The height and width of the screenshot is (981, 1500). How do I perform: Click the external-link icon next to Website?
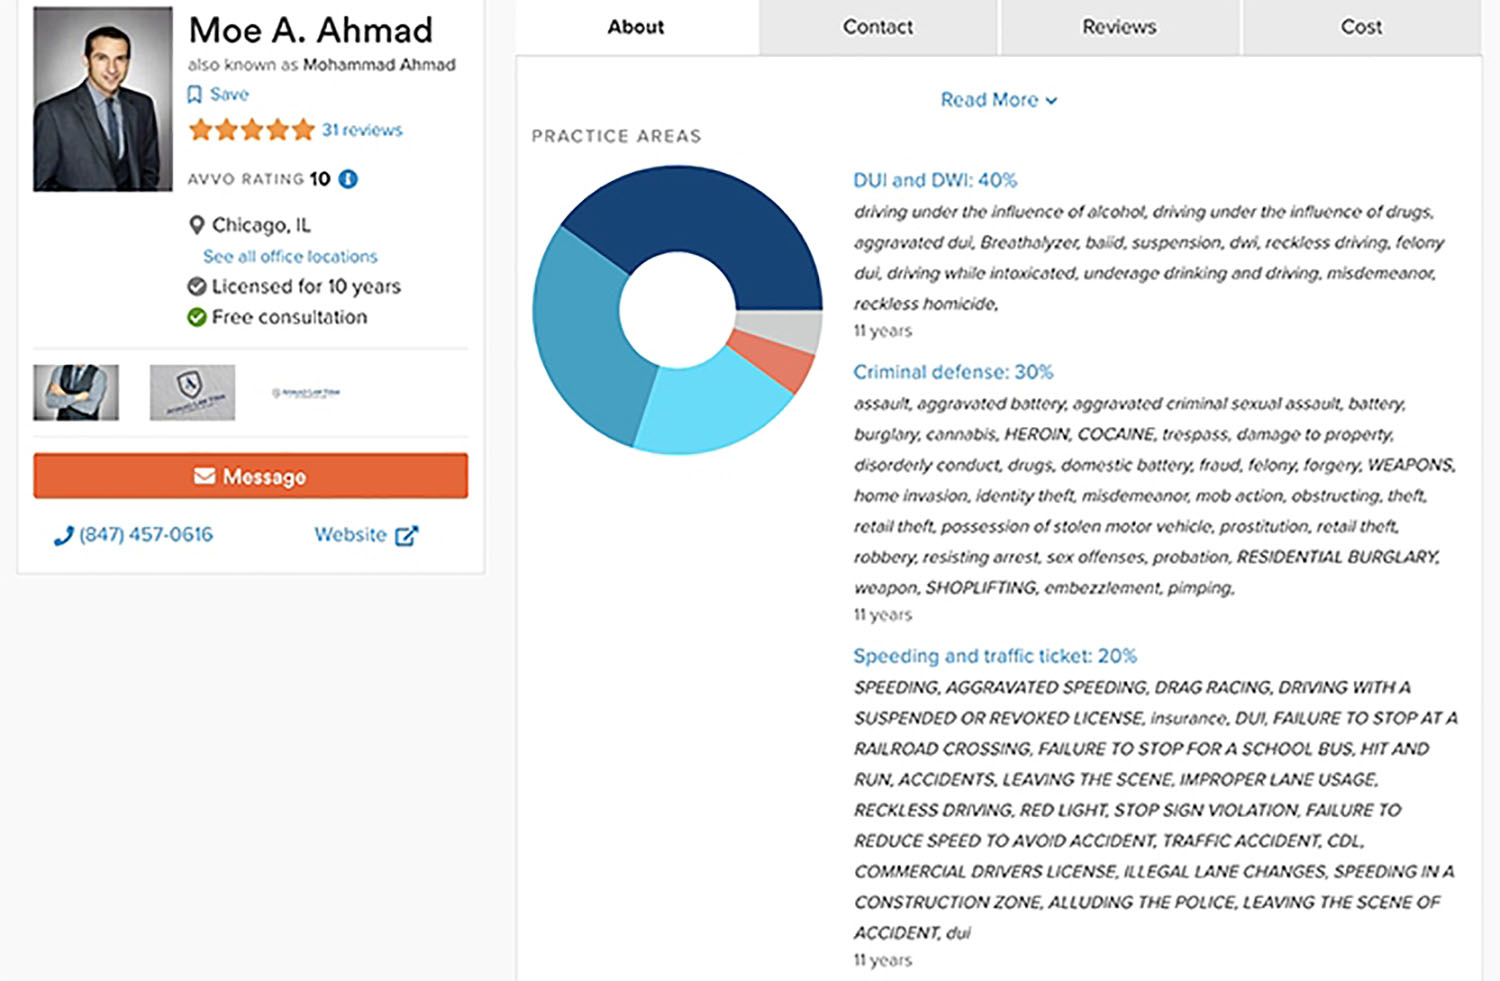pyautogui.click(x=406, y=536)
